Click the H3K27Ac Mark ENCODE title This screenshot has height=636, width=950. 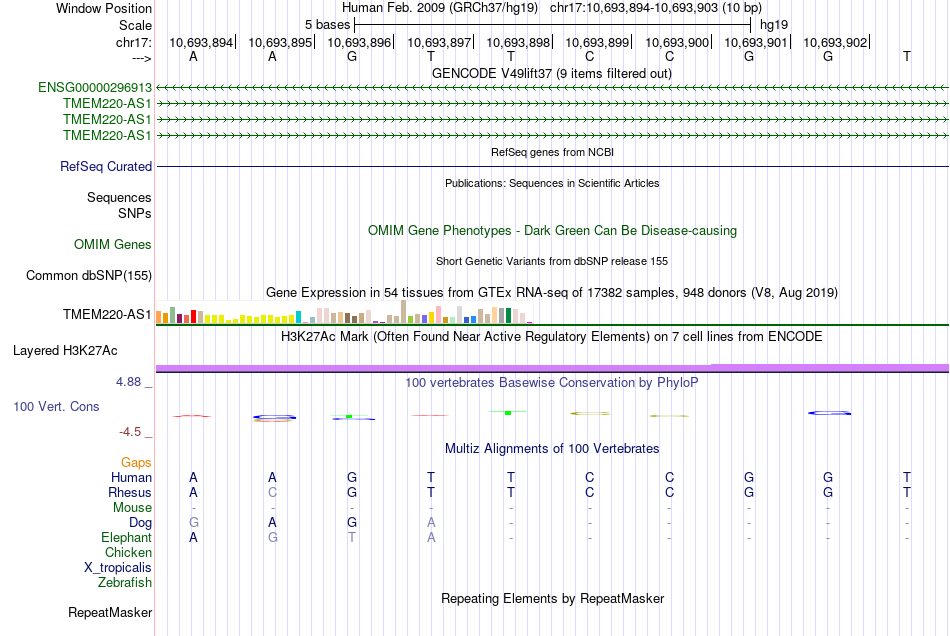click(552, 337)
